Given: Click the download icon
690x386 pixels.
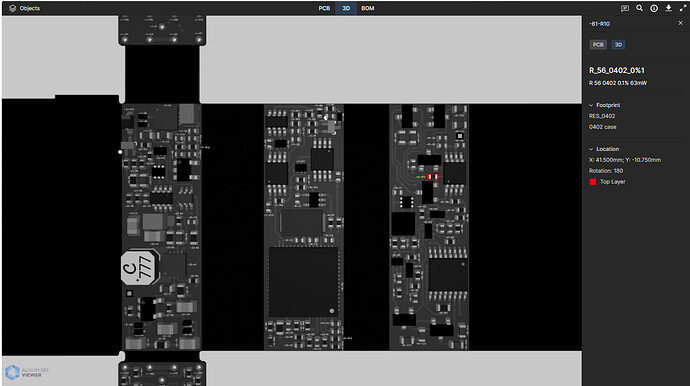Looking at the screenshot, I should coord(668,8).
